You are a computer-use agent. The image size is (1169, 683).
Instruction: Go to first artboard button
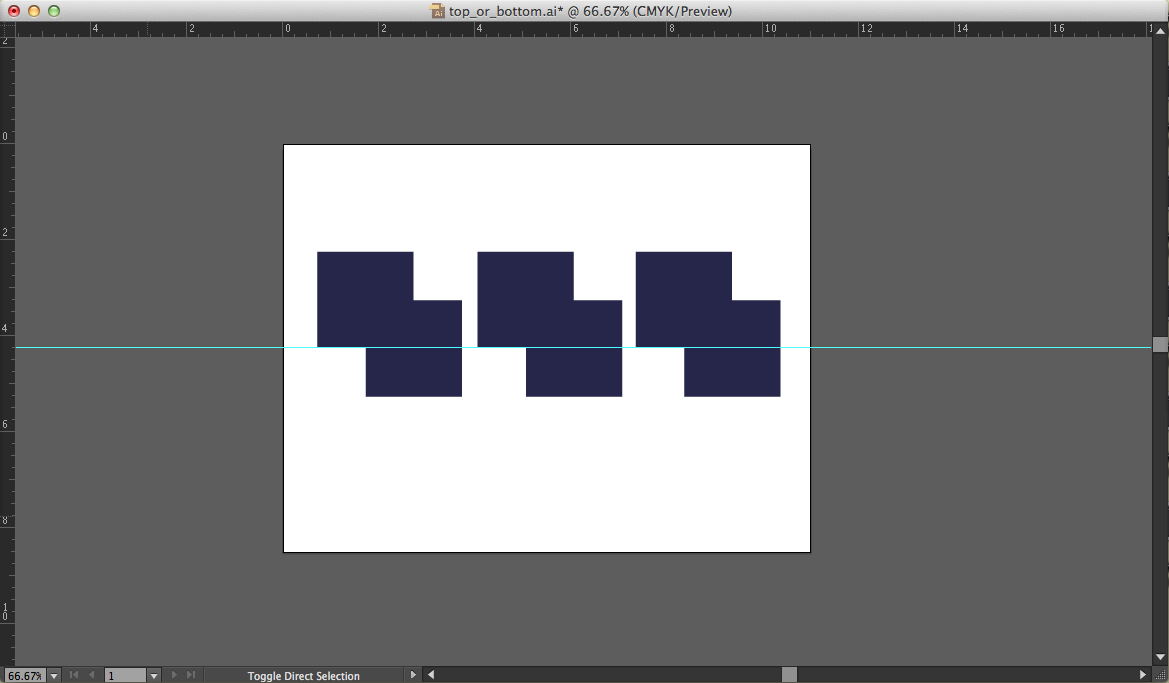click(73, 676)
